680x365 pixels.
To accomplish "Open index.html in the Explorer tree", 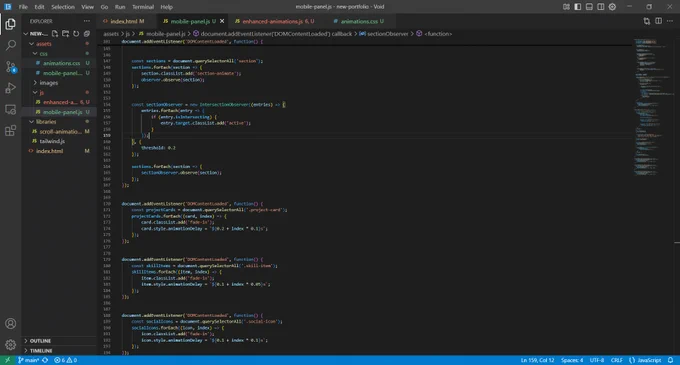I will (x=50, y=151).
